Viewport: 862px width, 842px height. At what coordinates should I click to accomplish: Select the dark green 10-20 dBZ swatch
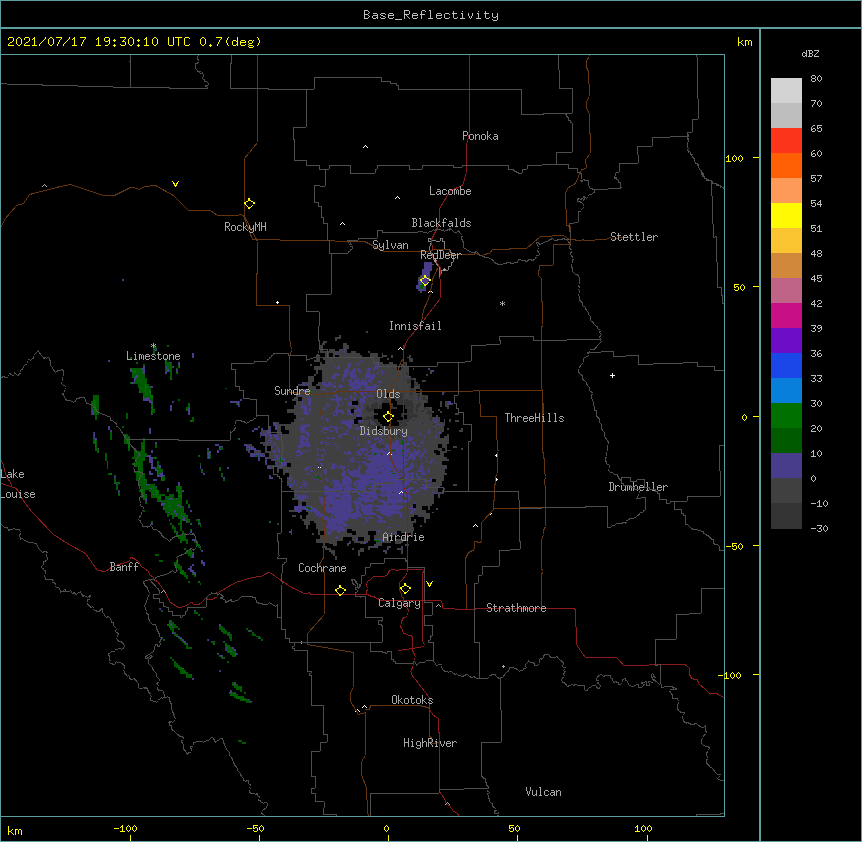786,440
